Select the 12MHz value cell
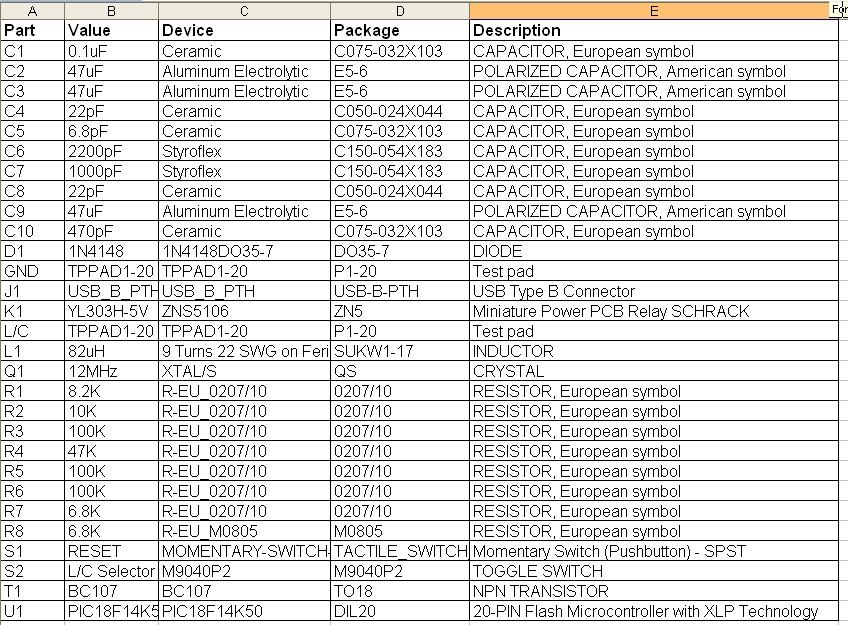This screenshot has height=625, width=848. pyautogui.click(x=111, y=371)
